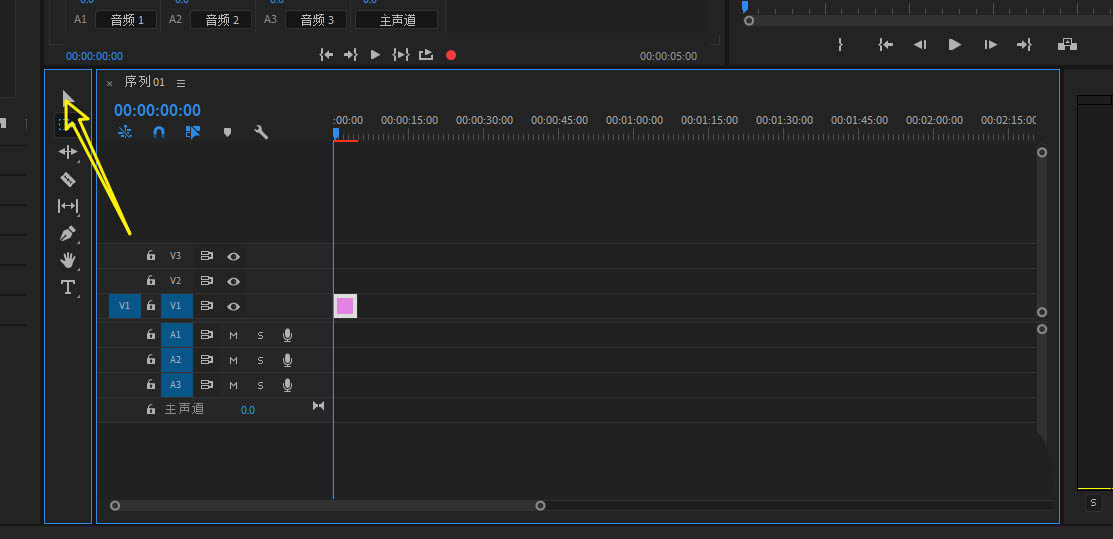Toggle the V1 source patch button
The image size is (1113, 539).
pos(125,306)
